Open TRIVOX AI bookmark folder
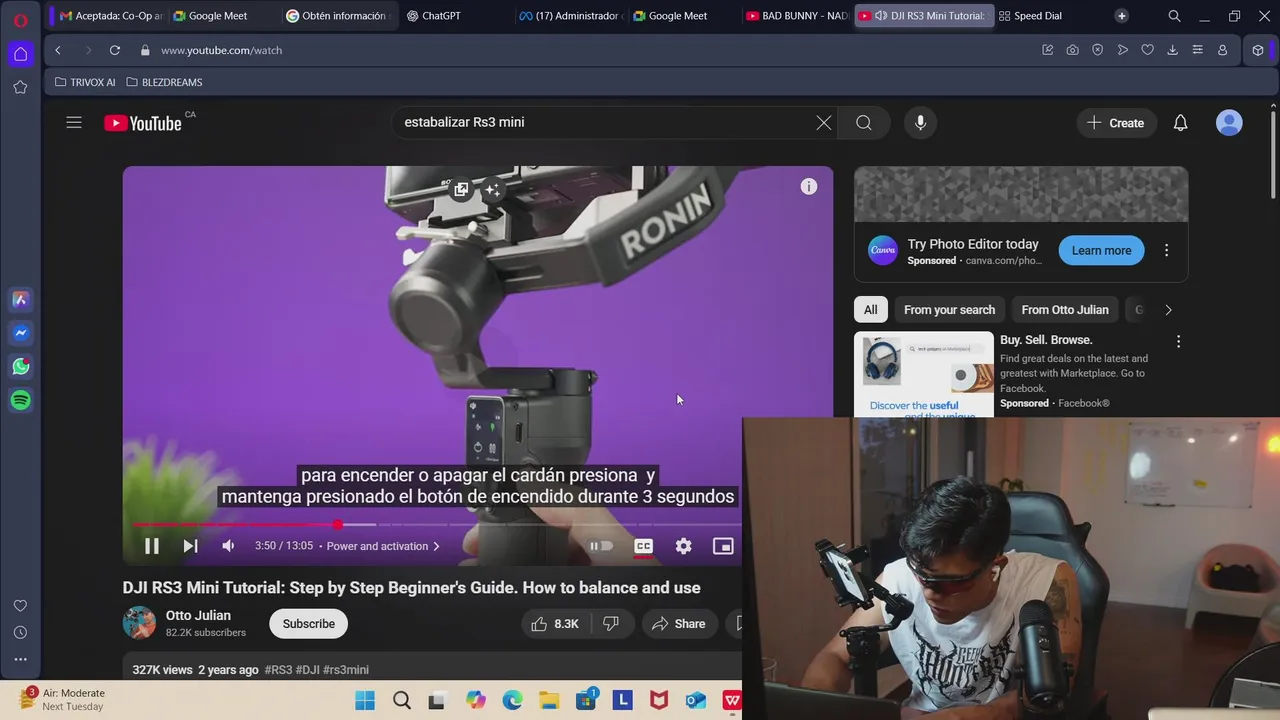Viewport: 1280px width, 720px height. coord(85,82)
